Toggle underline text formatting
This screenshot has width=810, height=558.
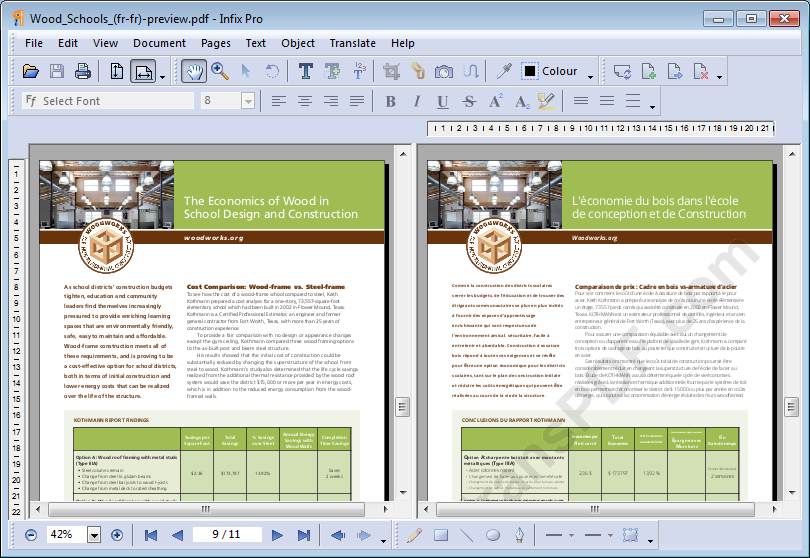point(442,101)
